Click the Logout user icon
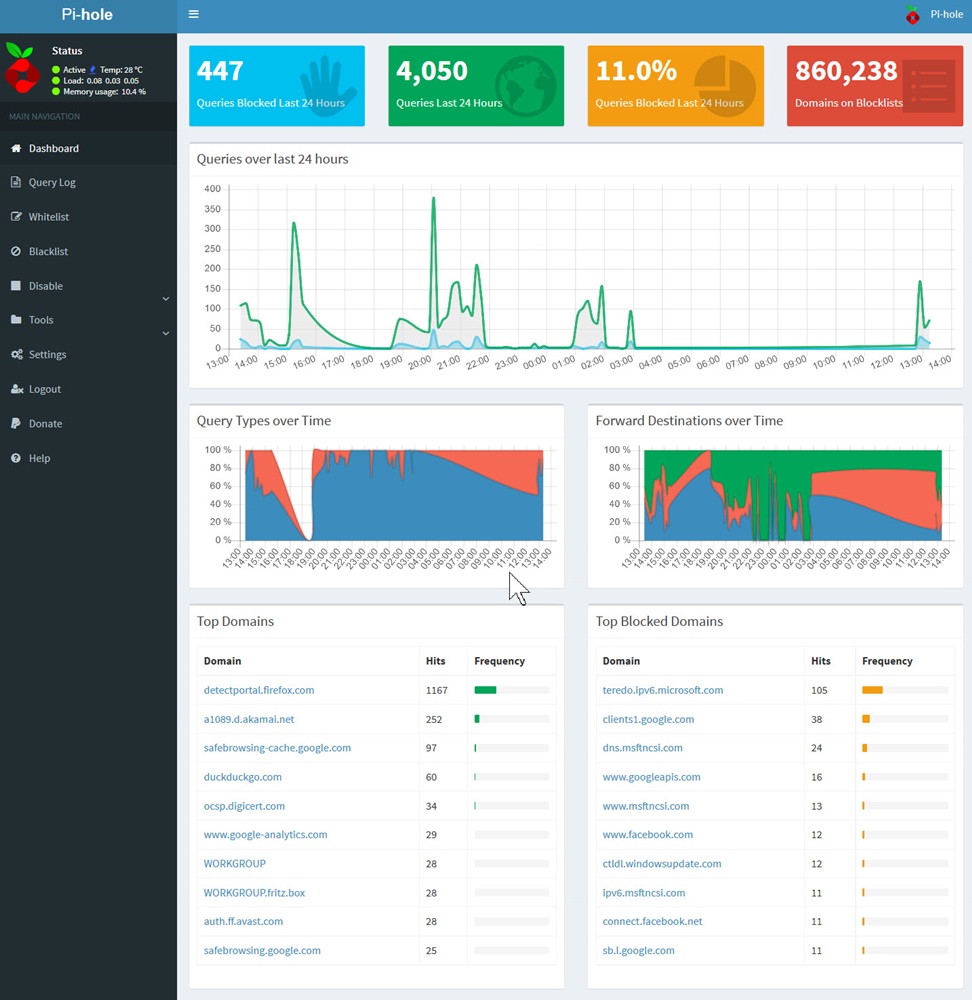This screenshot has width=972, height=1000. 16,389
